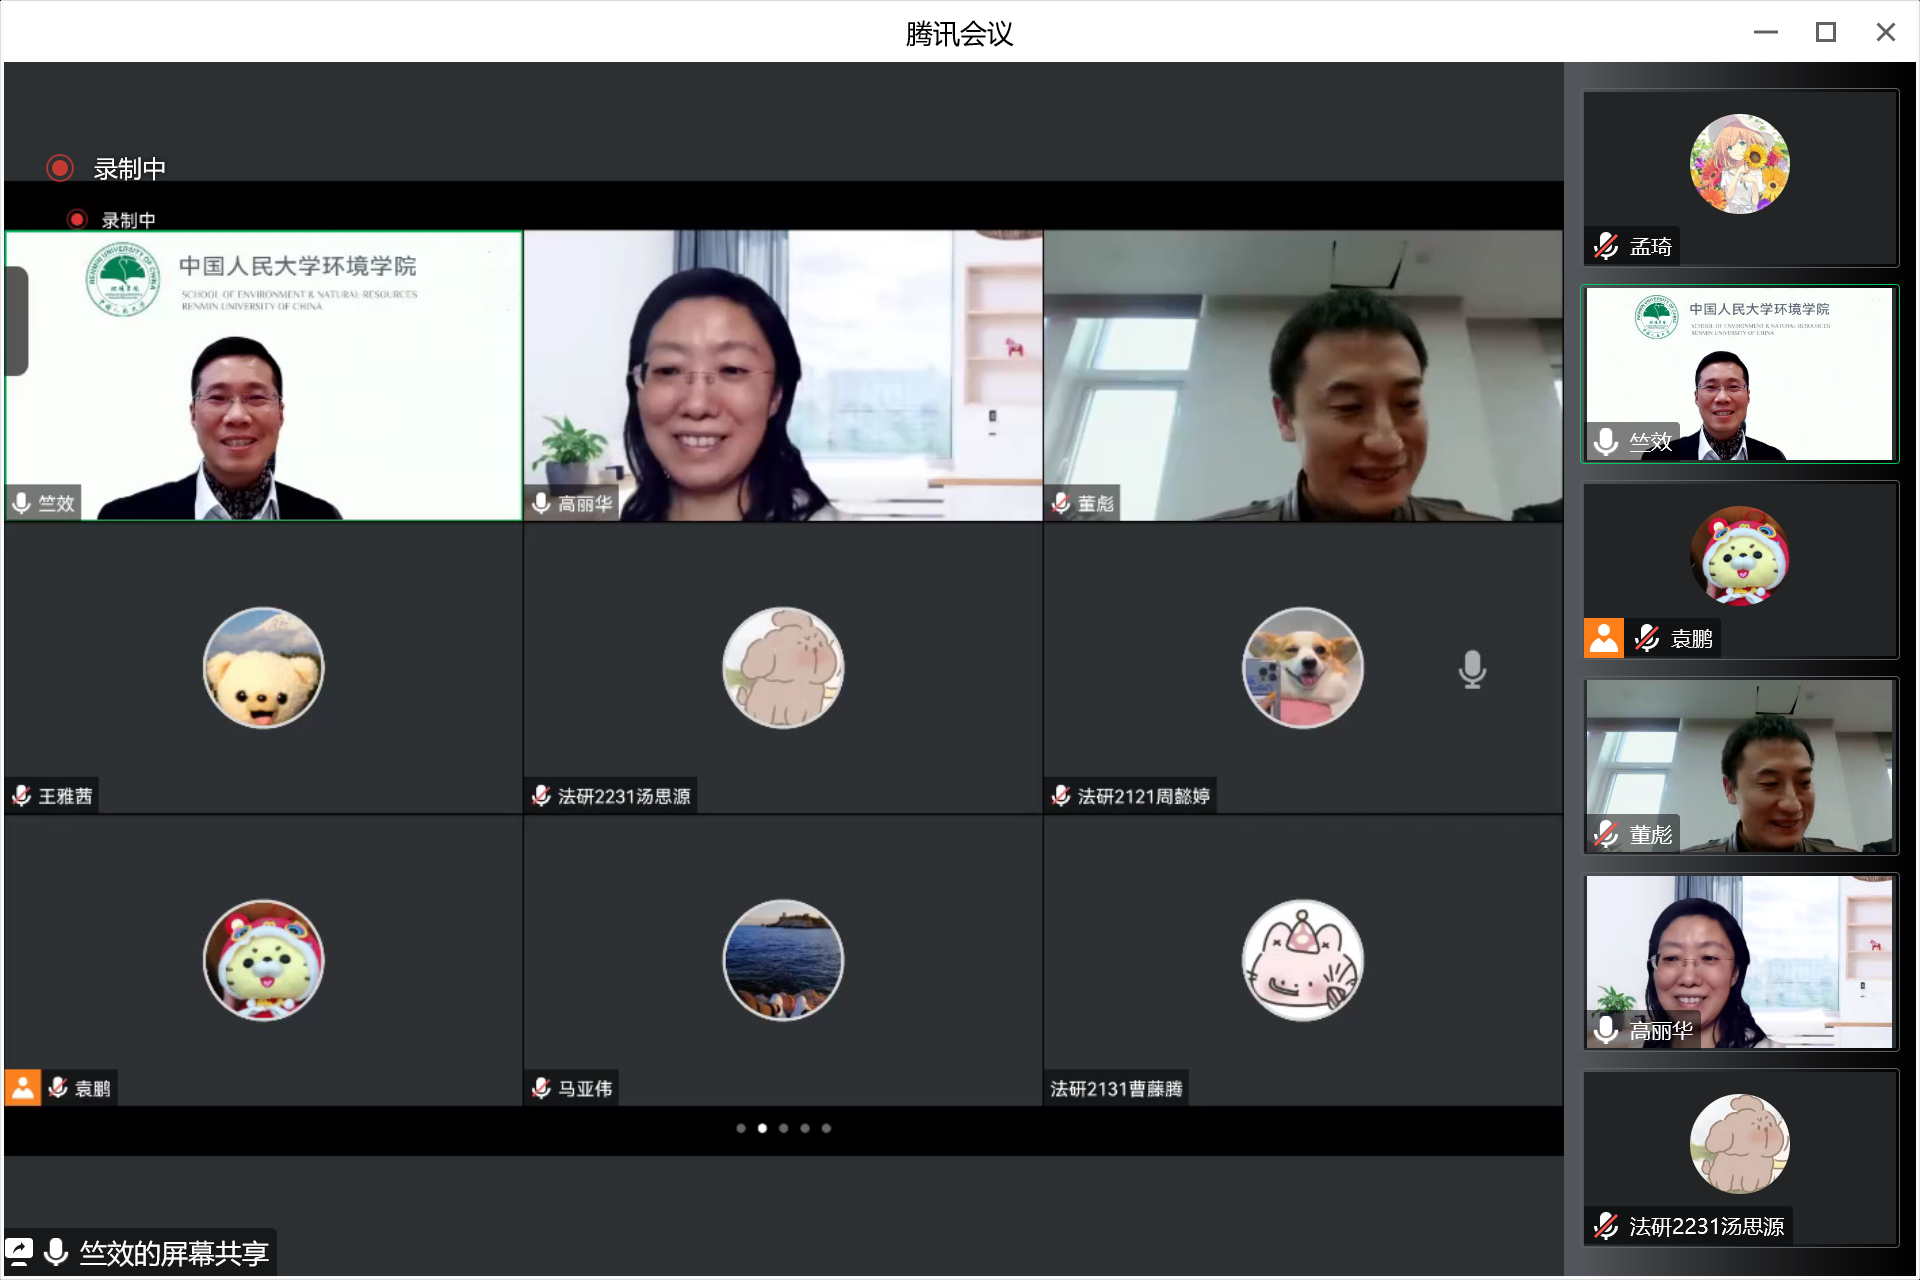
Task: Click gray microphone icon in 周懿婷 tile
Action: (1471, 669)
